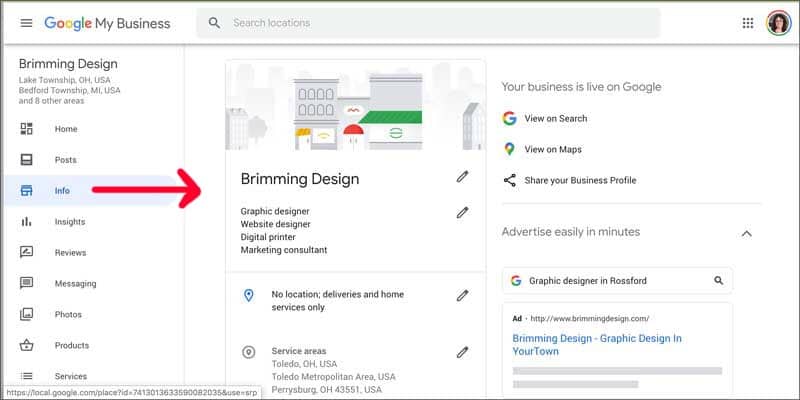Click the storefront cover illustration
Image resolution: width=800 pixels, height=400 pixels.
[356, 105]
